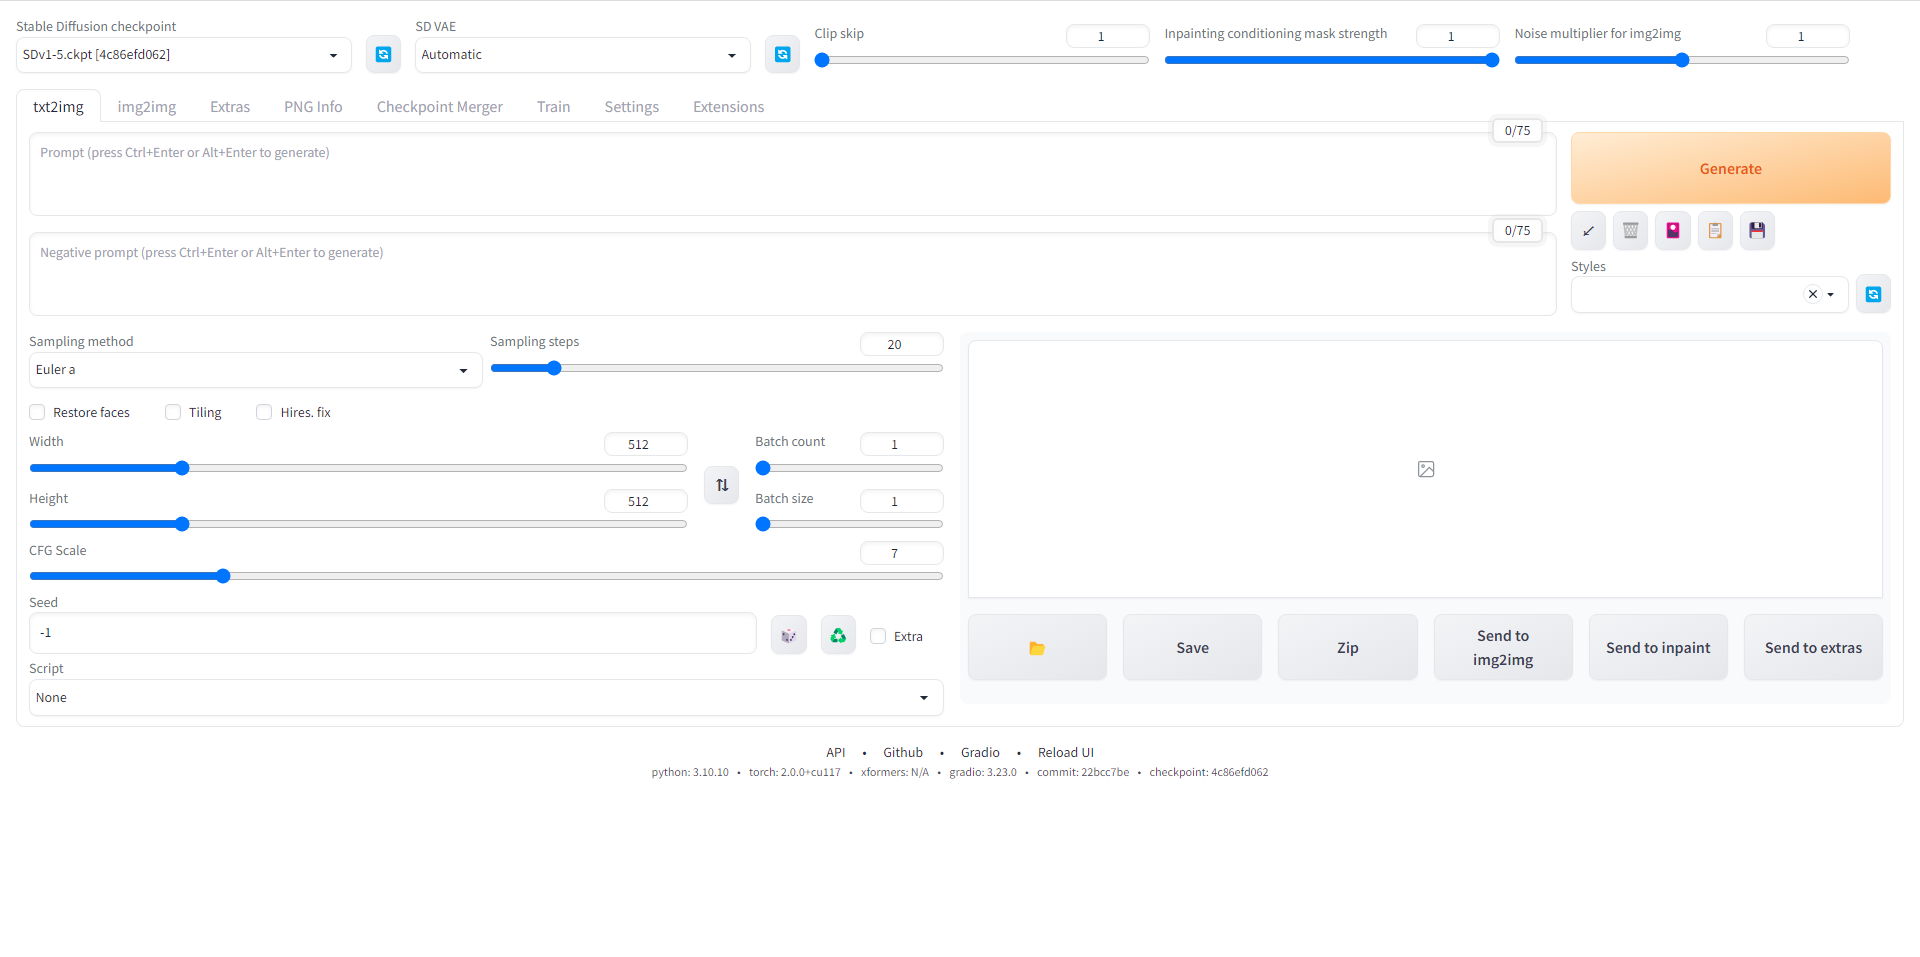The image size is (1920, 957).
Task: Refresh the Styles list
Action: (x=1873, y=294)
